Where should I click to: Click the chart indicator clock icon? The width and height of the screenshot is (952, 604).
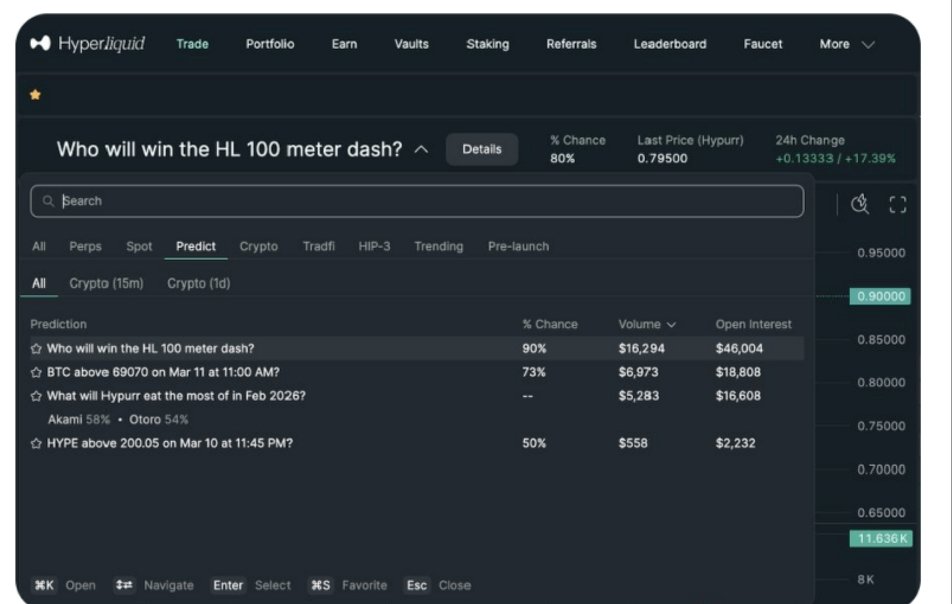pyautogui.click(x=860, y=205)
